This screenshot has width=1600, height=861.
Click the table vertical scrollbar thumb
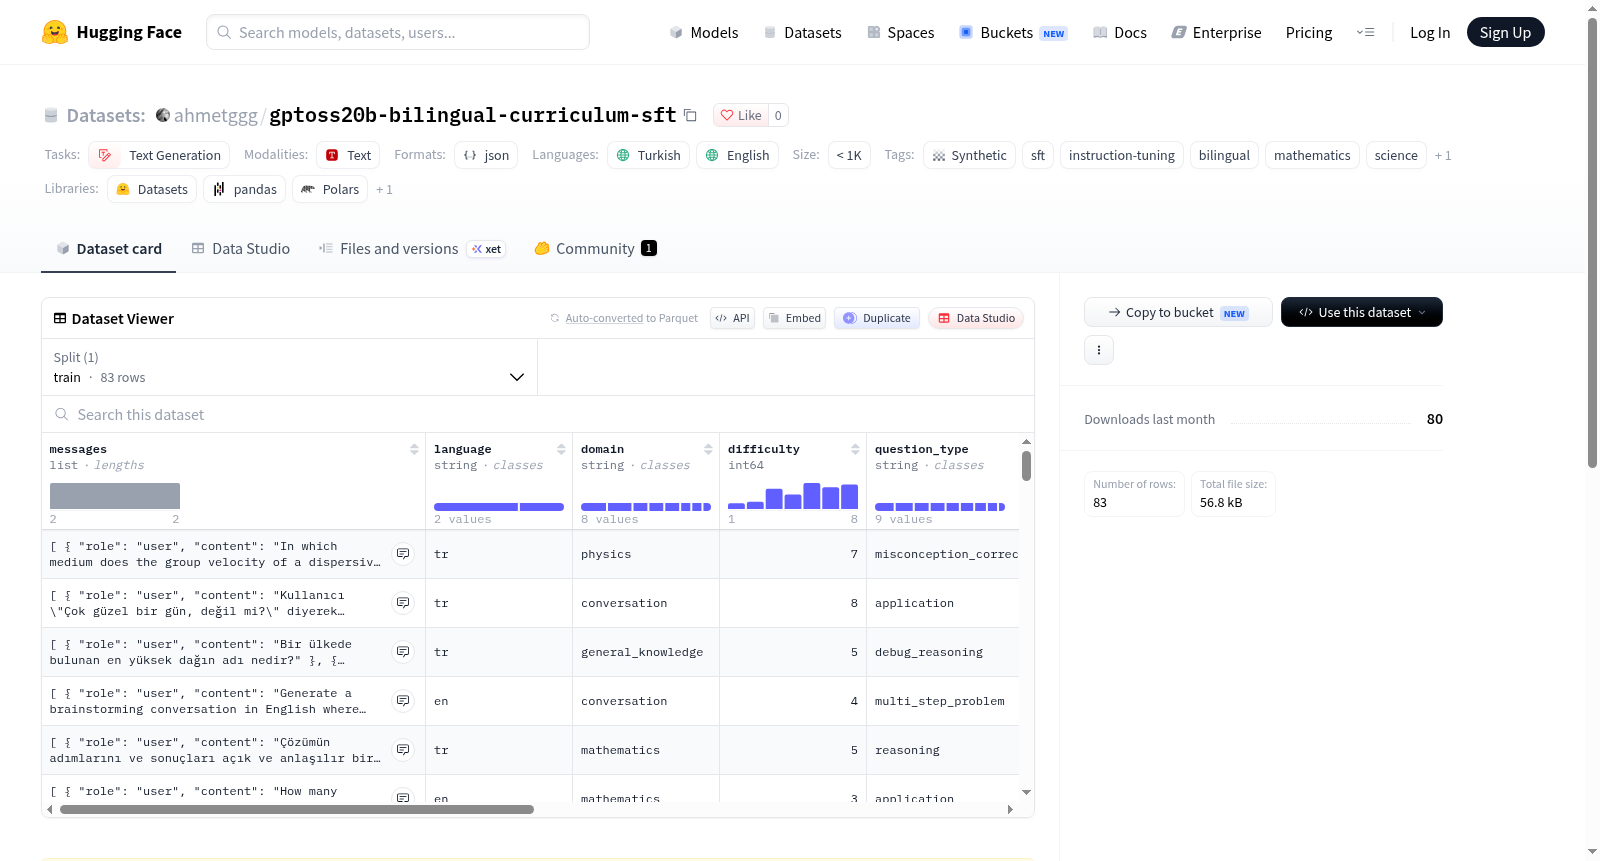(1026, 466)
